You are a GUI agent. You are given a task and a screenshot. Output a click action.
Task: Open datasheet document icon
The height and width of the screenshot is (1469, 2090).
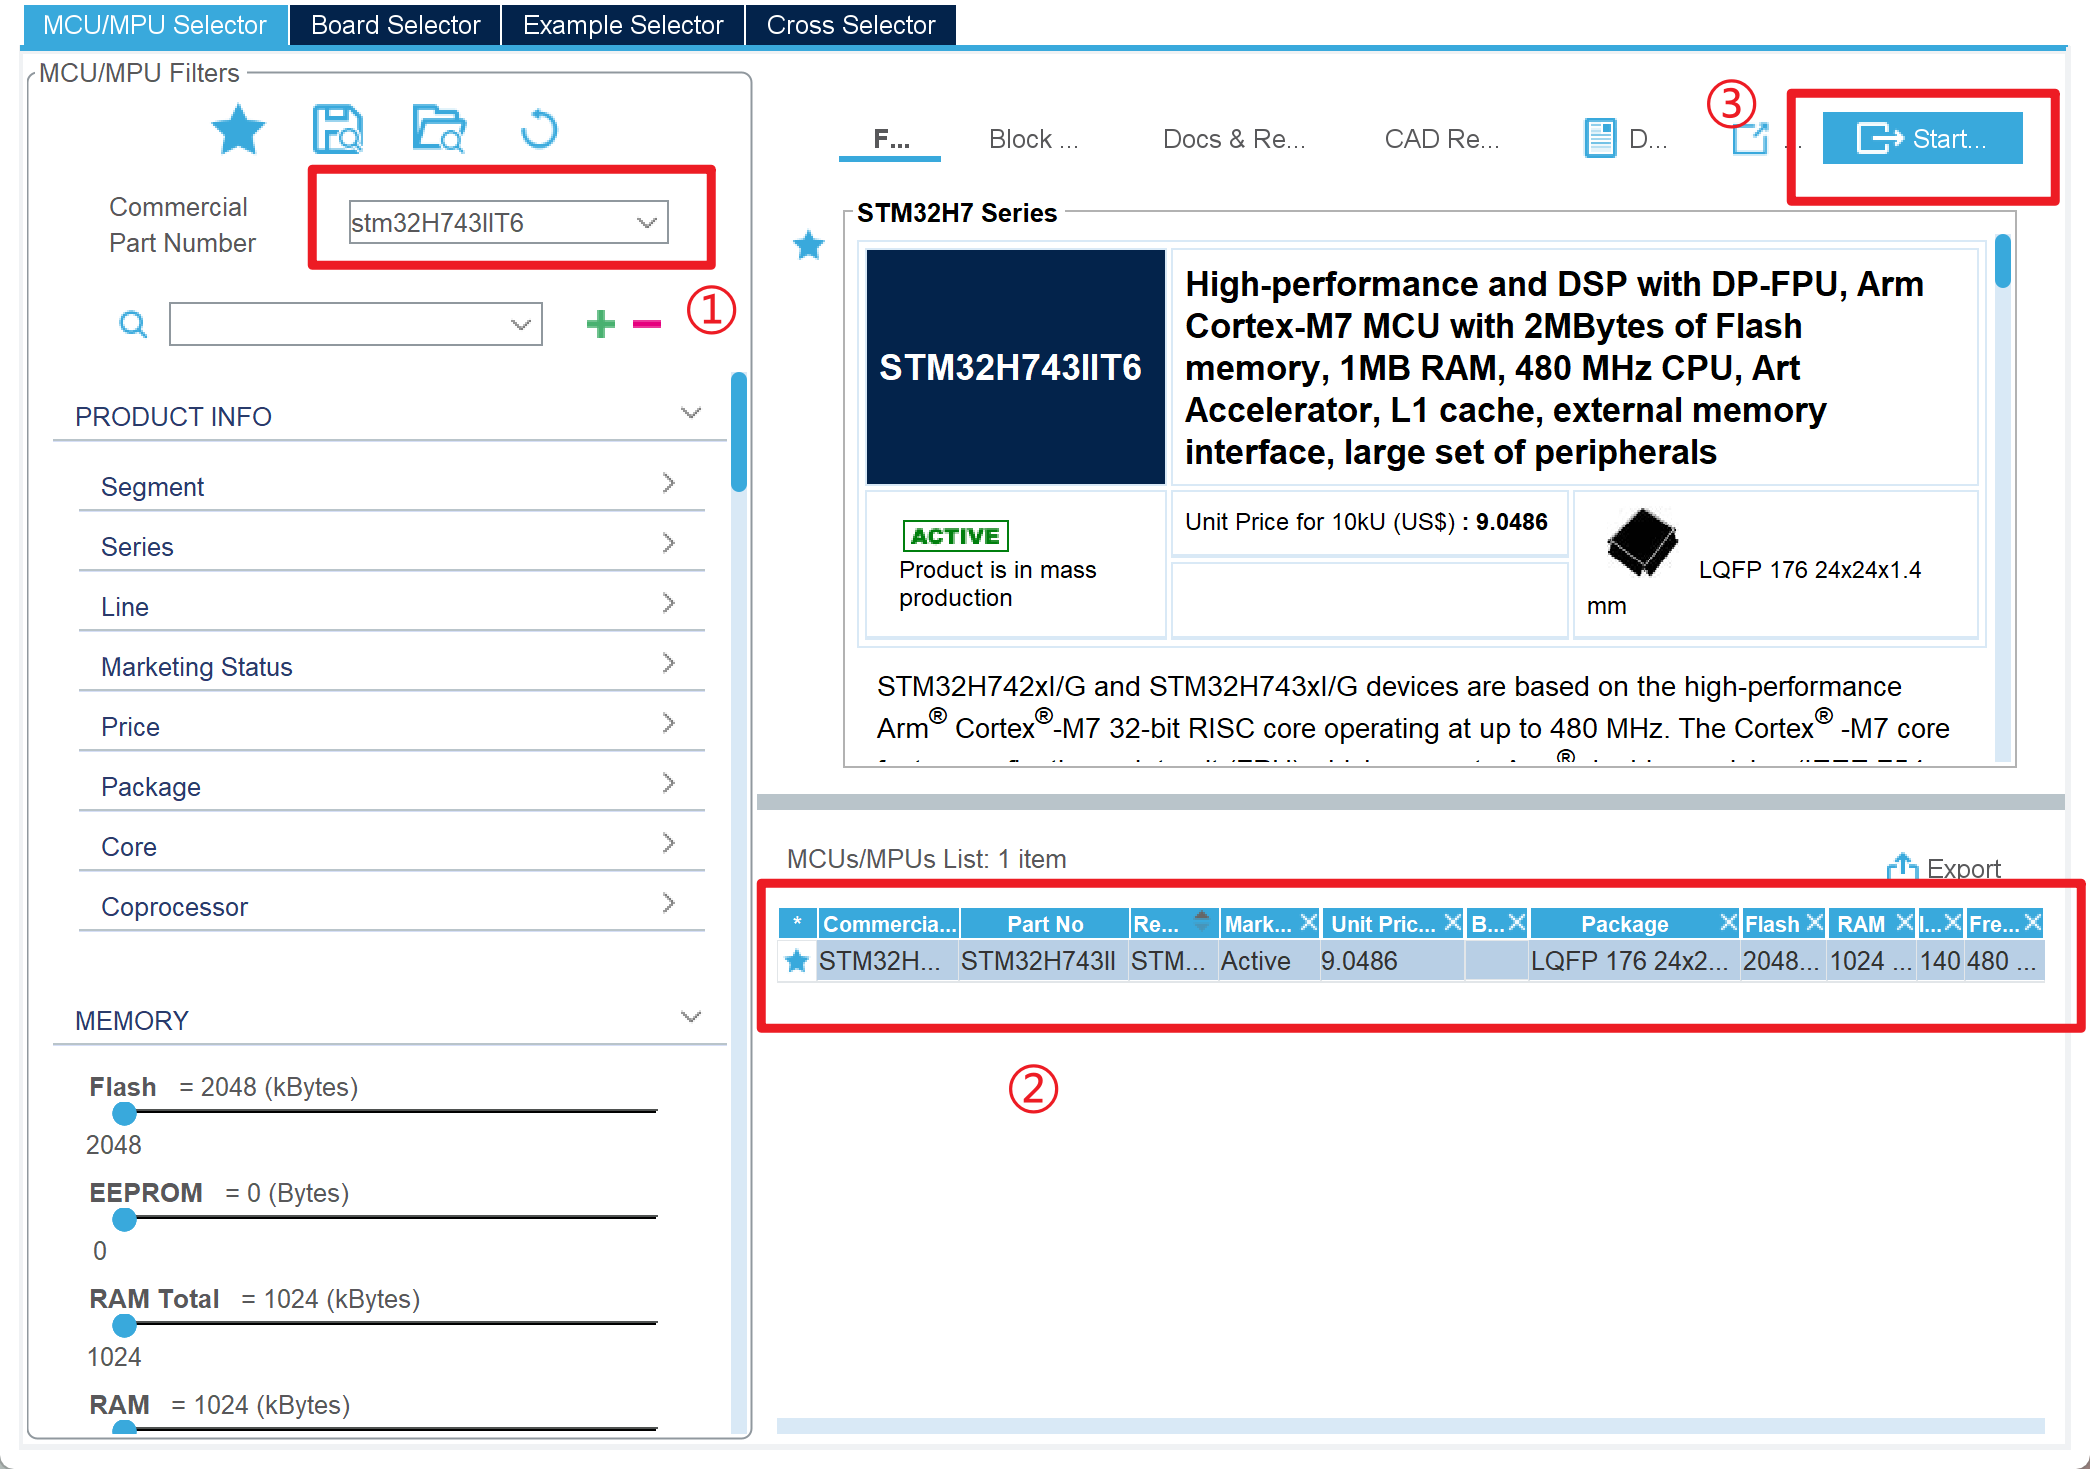(1600, 138)
